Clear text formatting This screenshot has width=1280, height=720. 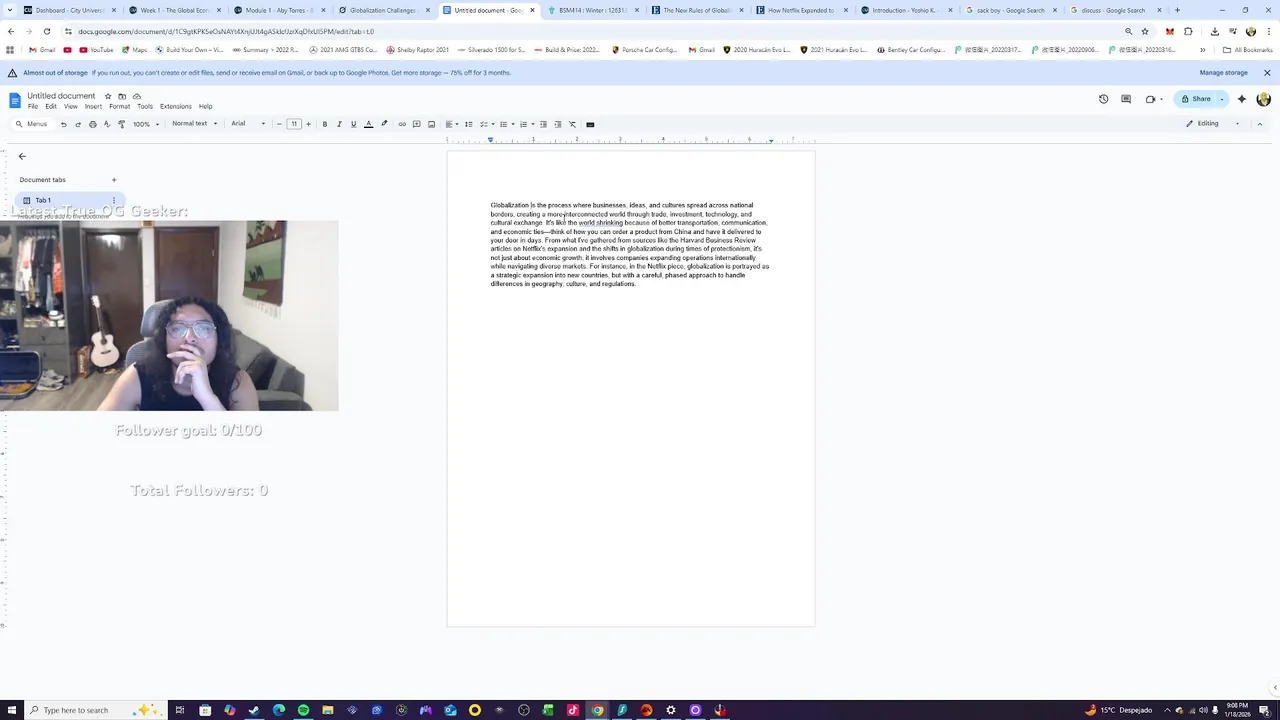point(572,124)
